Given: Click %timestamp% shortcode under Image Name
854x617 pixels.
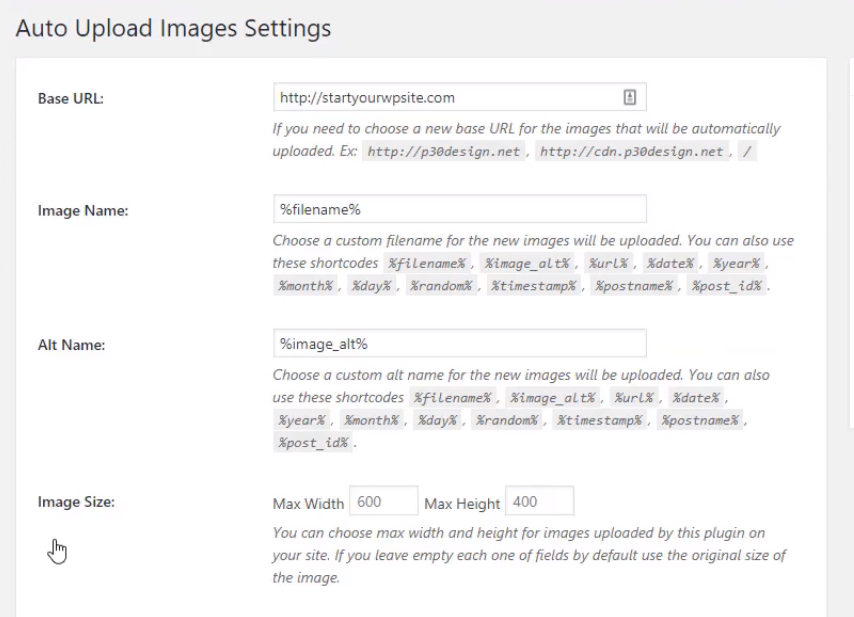Looking at the screenshot, I should click(x=534, y=286).
